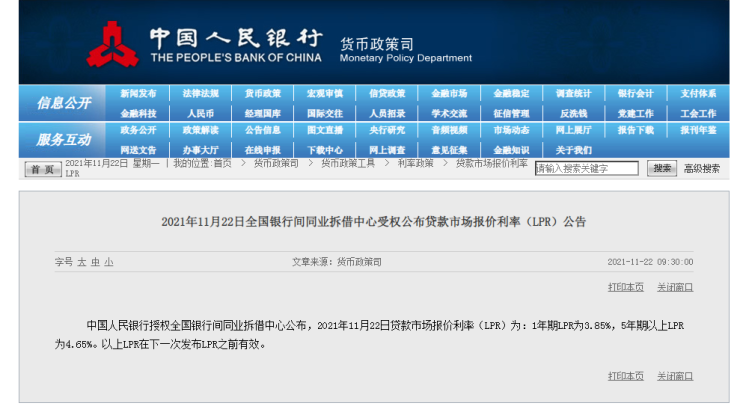
Task: Select 人员招录 in navigation
Action: [x=387, y=114]
